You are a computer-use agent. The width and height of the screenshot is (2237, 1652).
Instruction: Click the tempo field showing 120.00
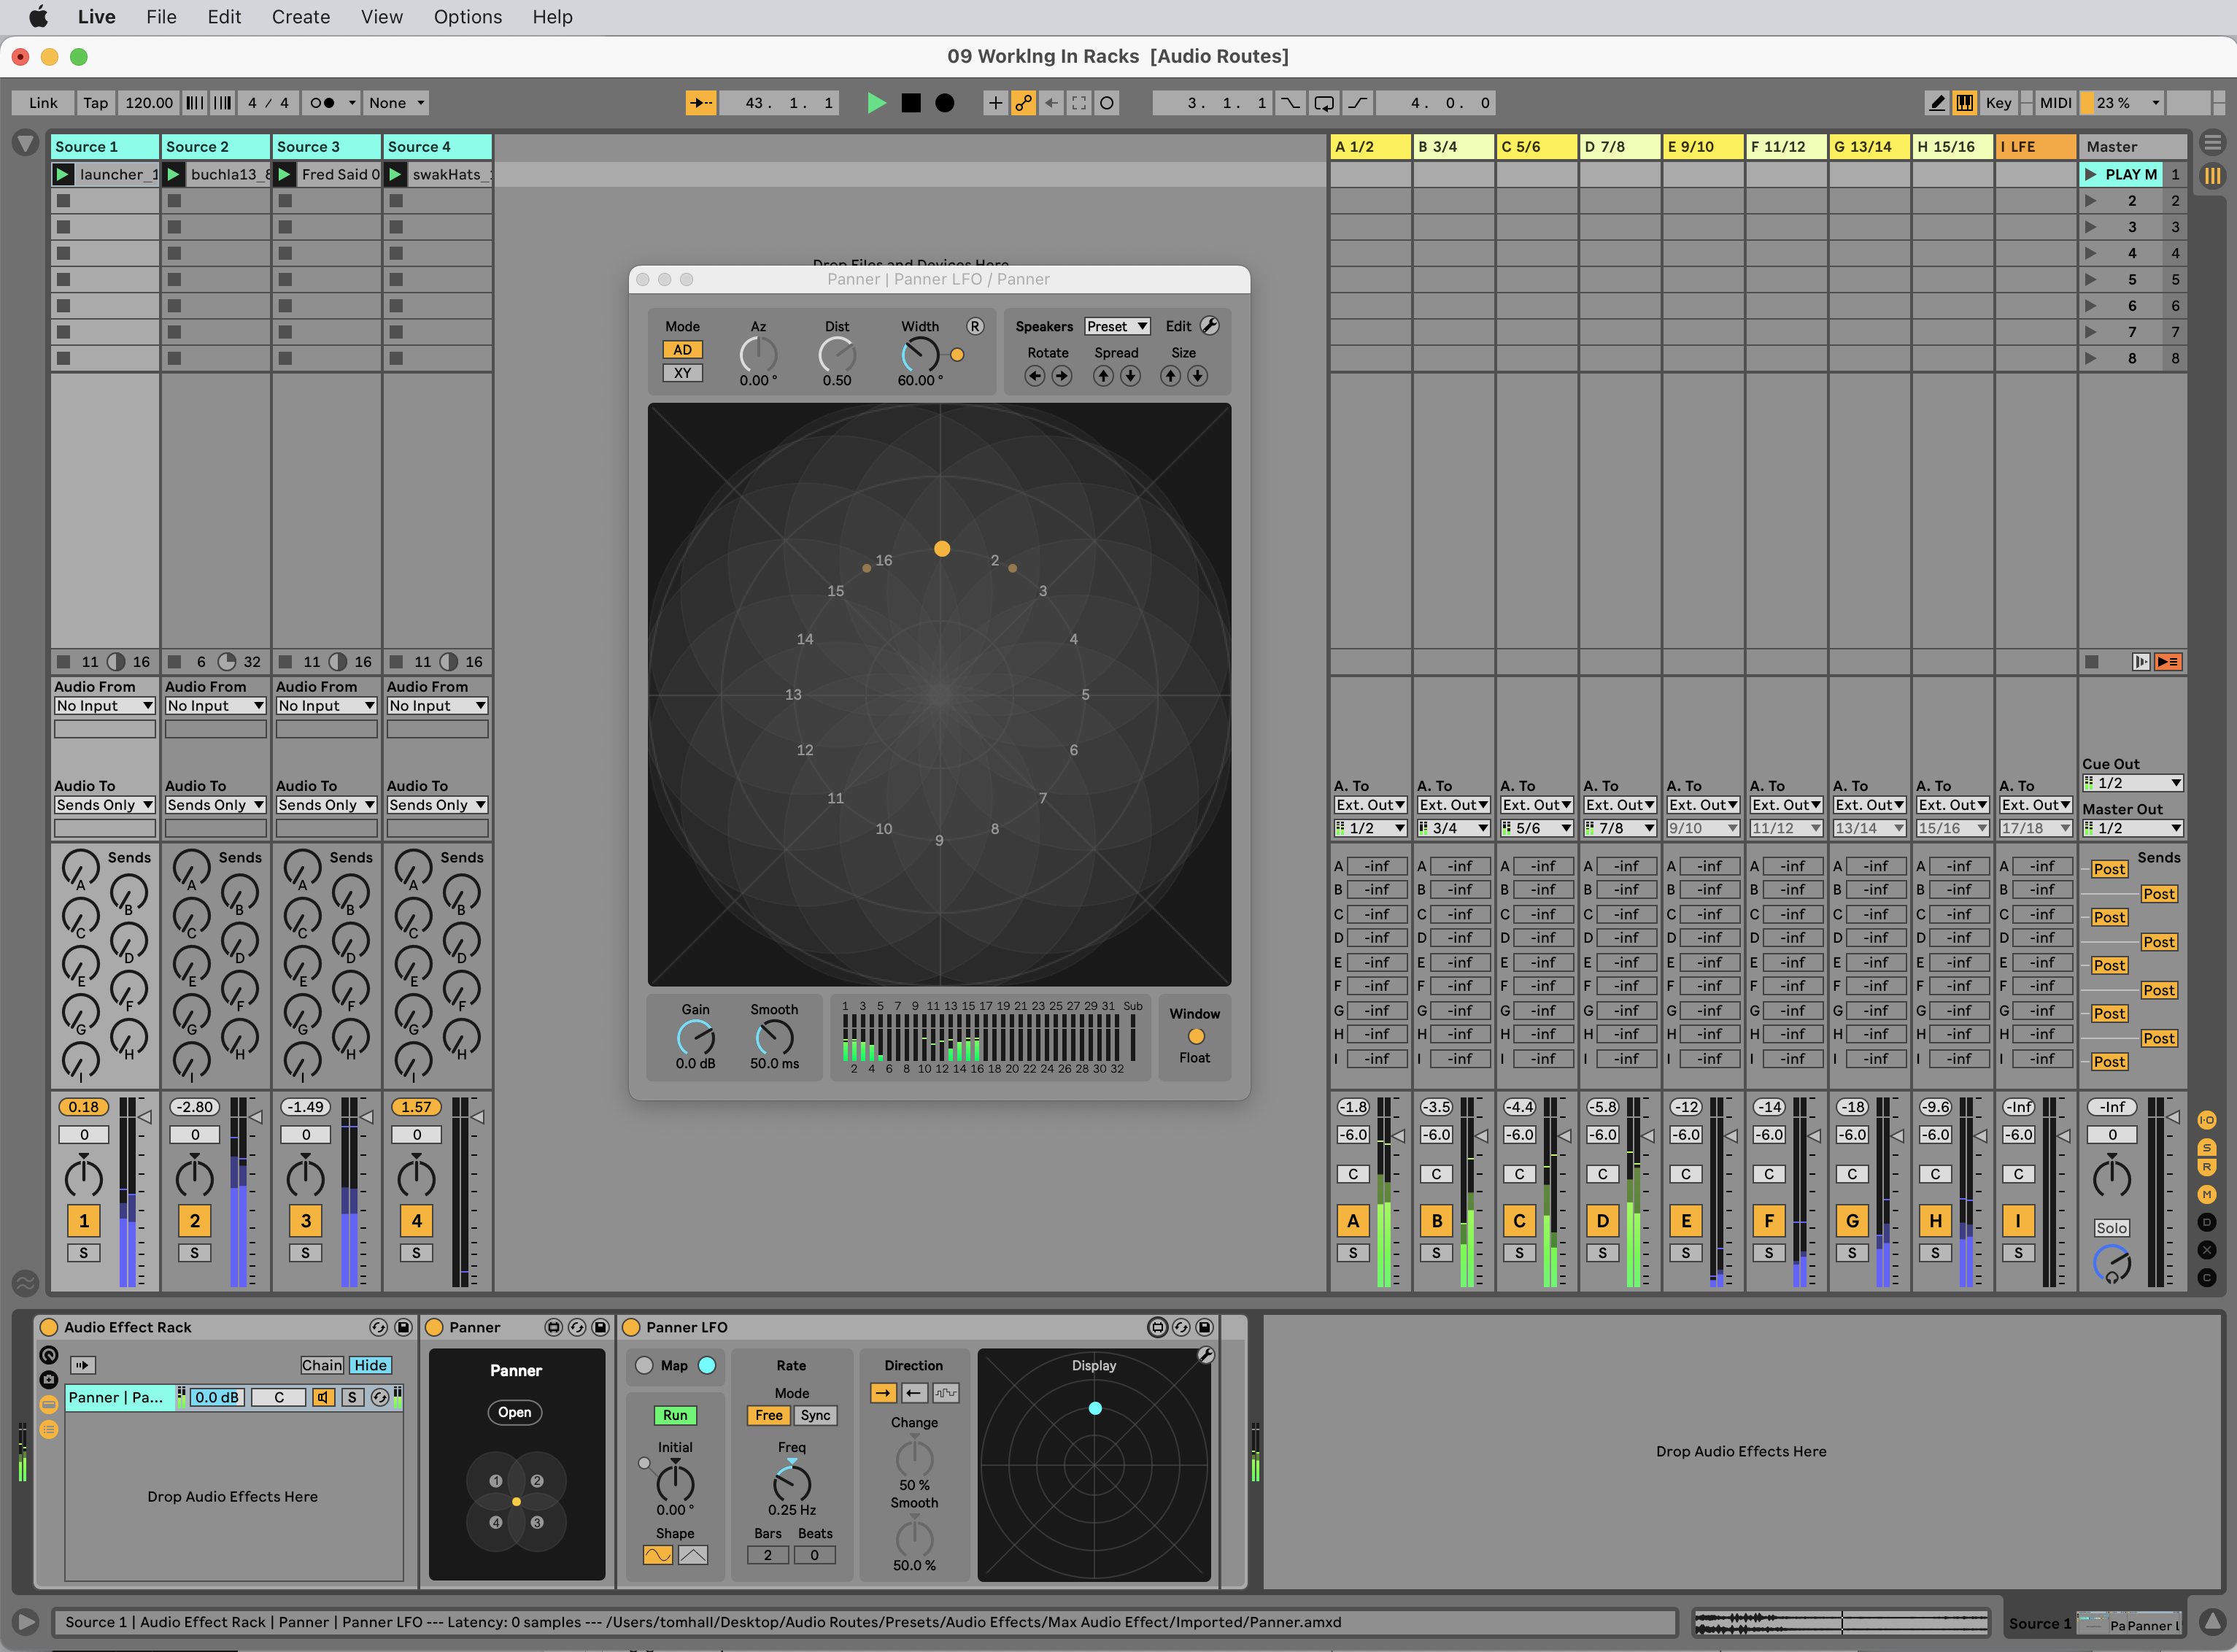tap(149, 103)
